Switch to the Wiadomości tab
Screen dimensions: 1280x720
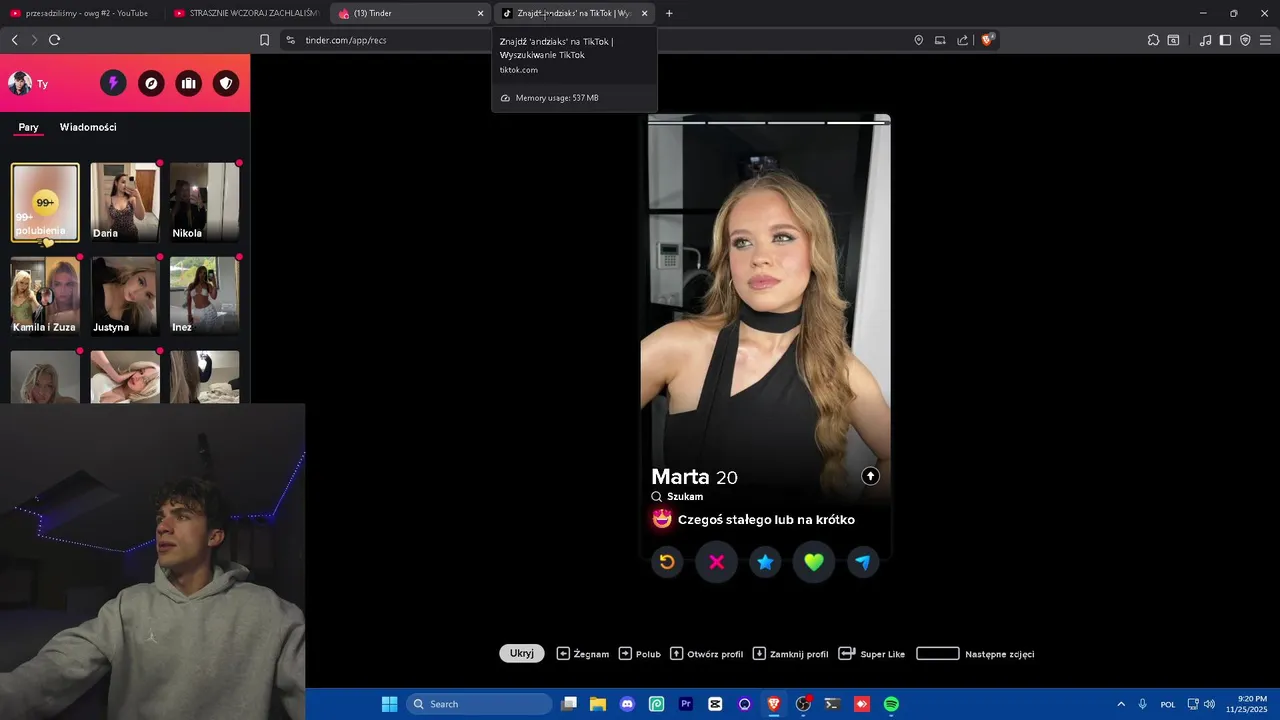[88, 127]
